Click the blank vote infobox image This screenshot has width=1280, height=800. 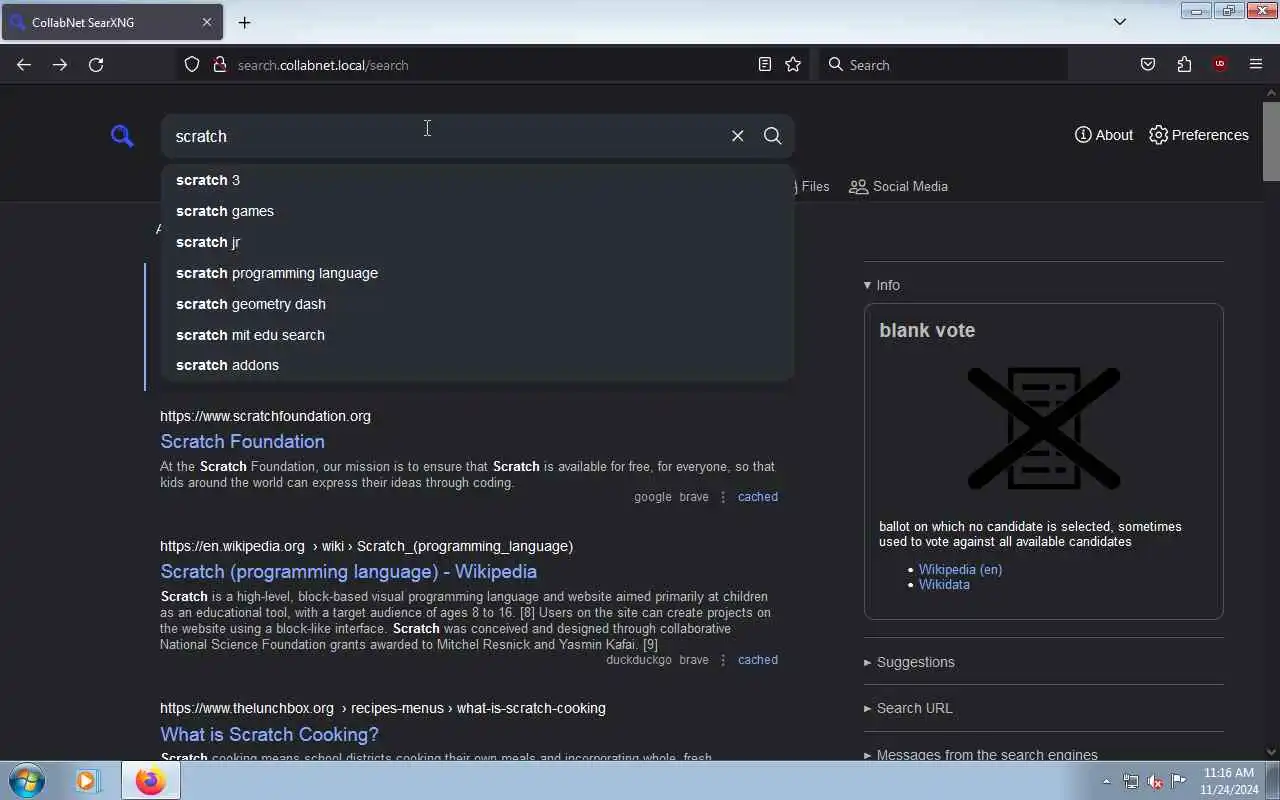point(1043,428)
